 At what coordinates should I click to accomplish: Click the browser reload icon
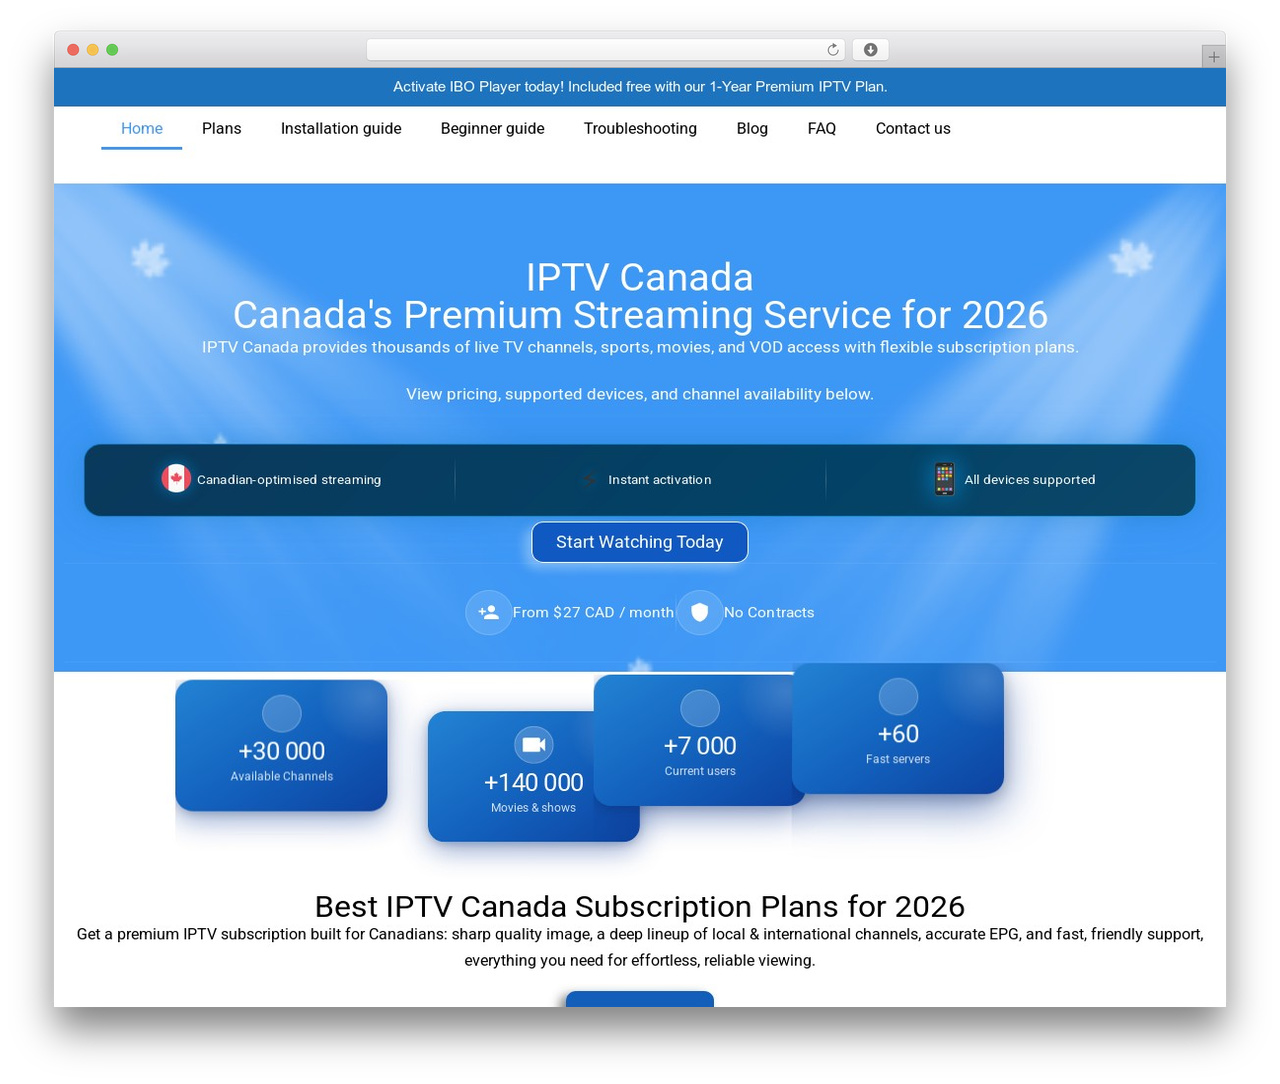tap(833, 50)
